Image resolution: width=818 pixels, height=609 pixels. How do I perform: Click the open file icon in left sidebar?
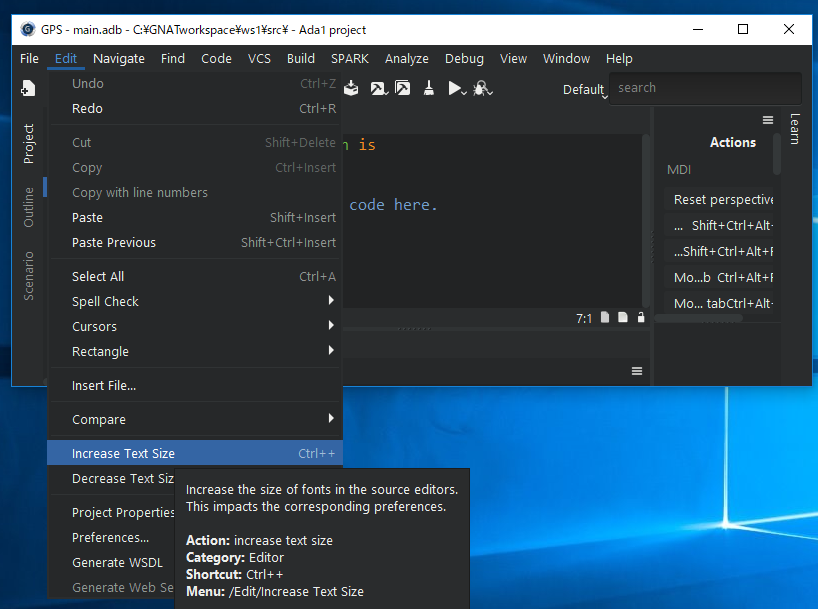coord(27,89)
